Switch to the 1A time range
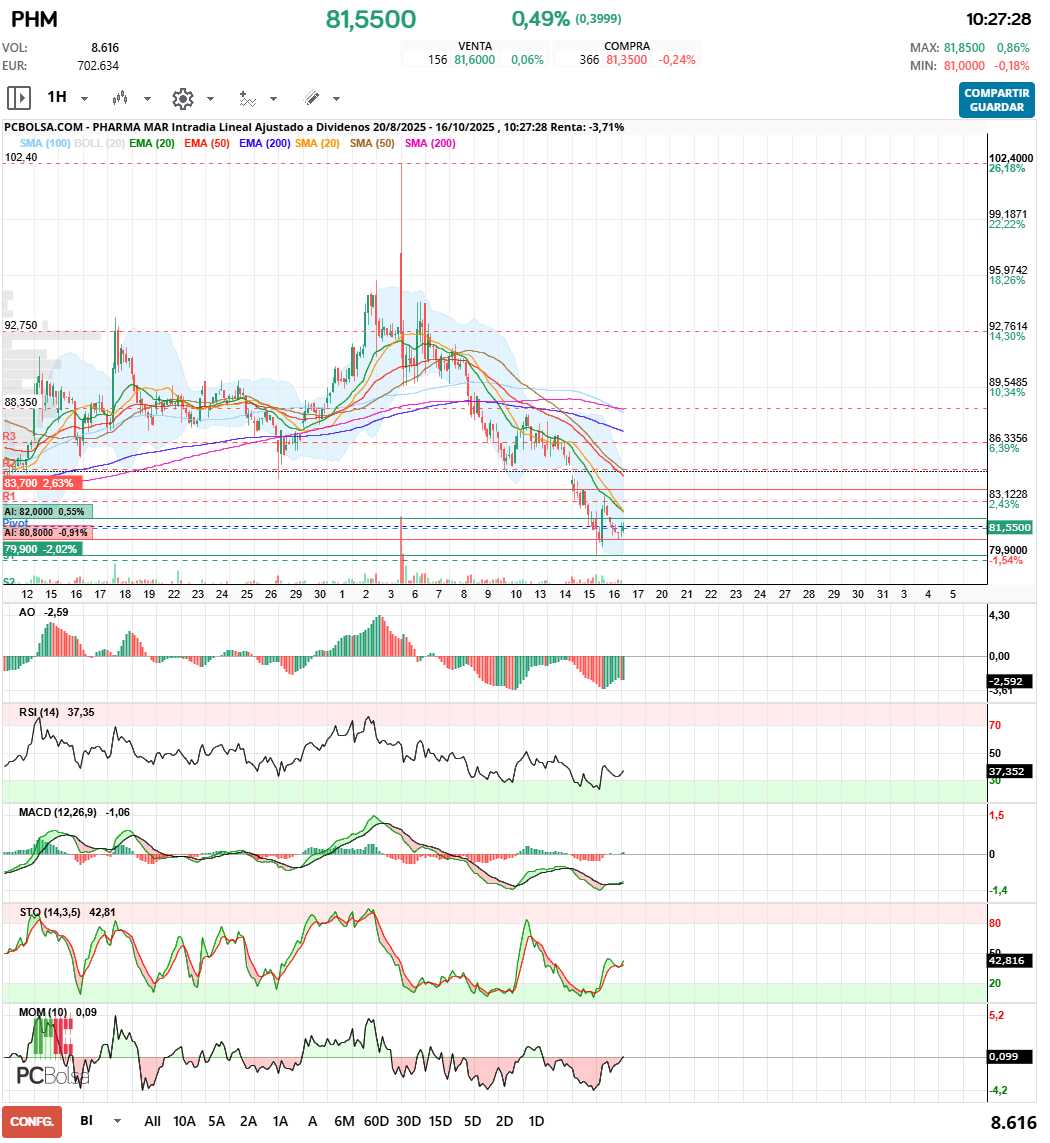The height and width of the screenshot is (1143, 1050). point(281,1122)
